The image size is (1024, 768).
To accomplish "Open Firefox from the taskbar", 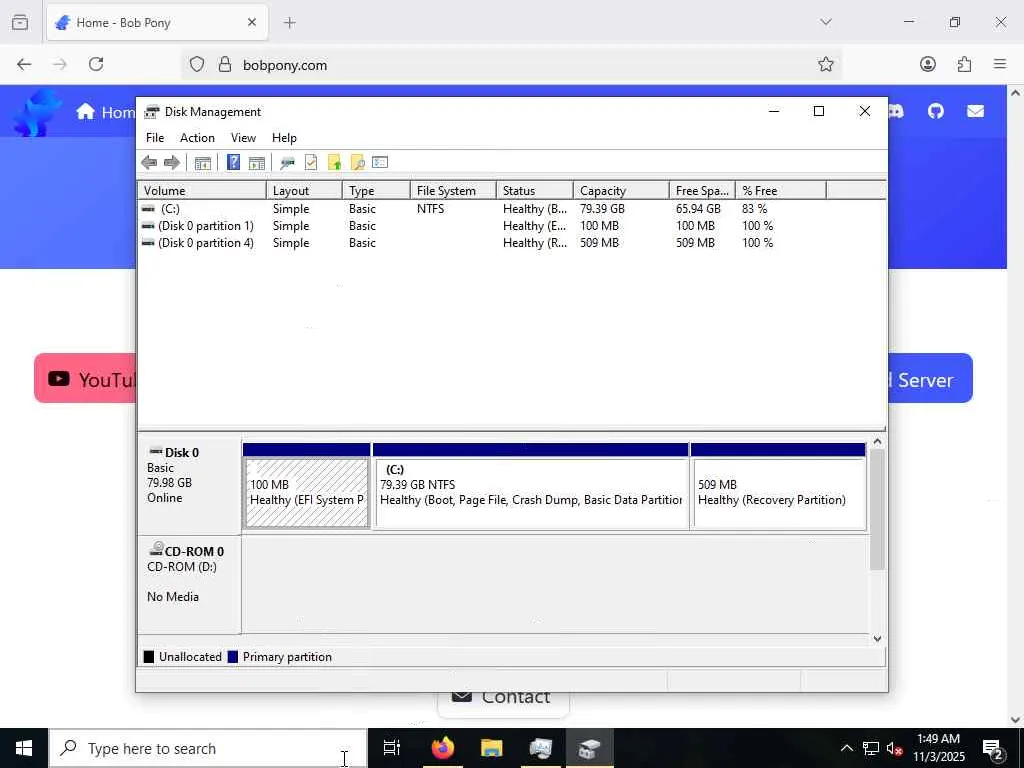I will point(442,748).
